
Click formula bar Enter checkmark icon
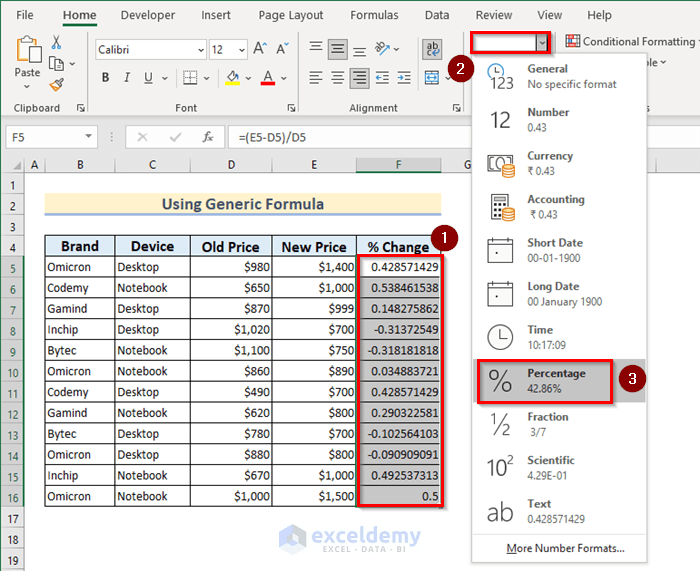(x=175, y=137)
